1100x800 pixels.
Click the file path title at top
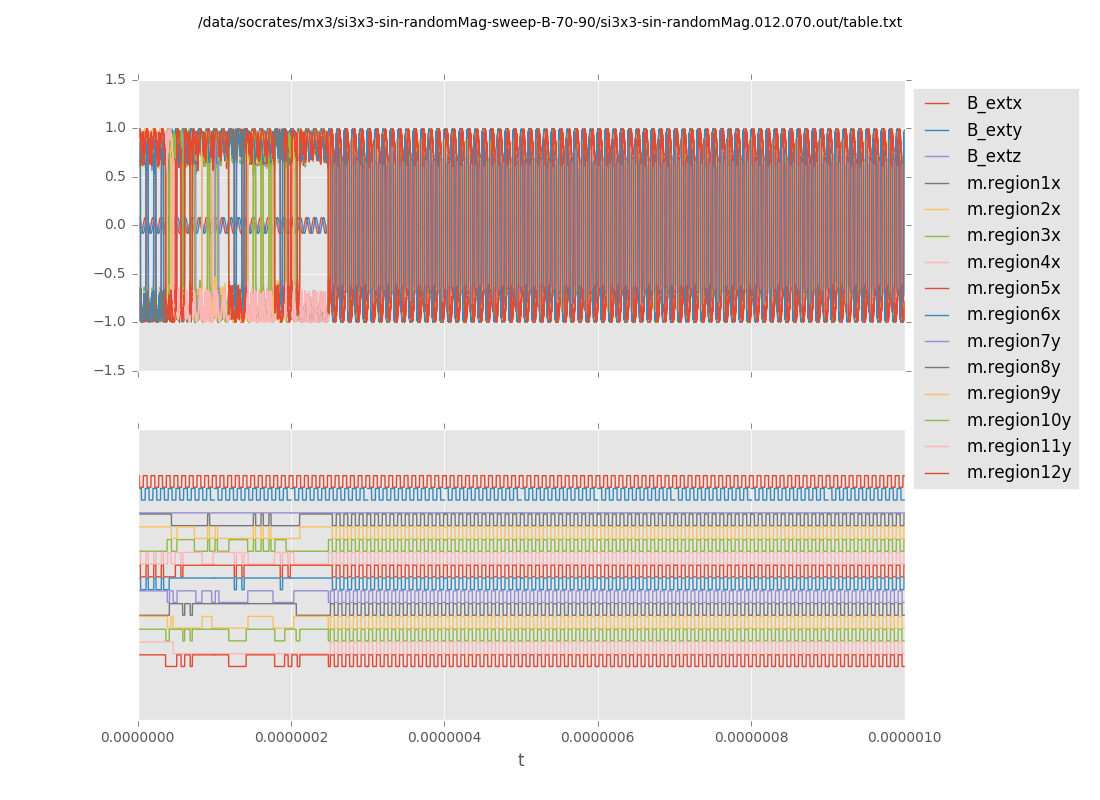click(x=549, y=22)
